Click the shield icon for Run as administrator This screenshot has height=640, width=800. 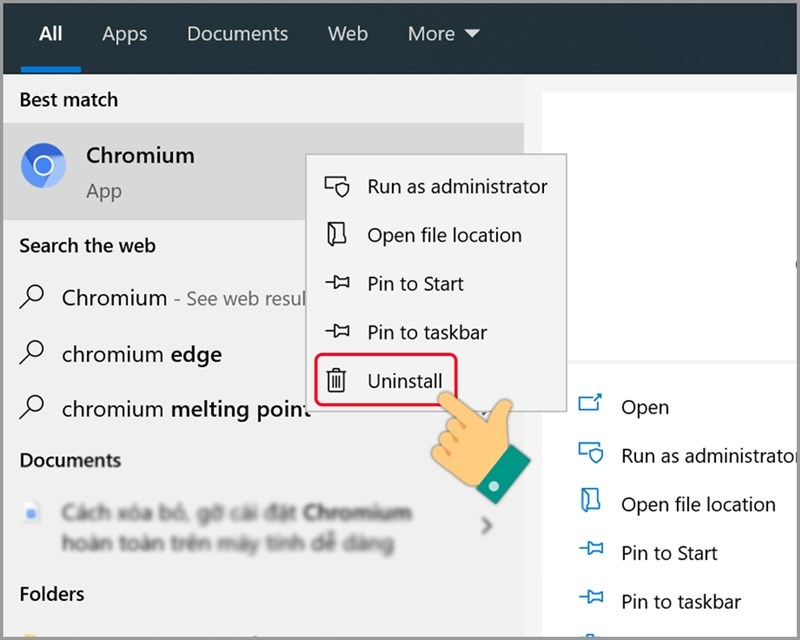335,186
